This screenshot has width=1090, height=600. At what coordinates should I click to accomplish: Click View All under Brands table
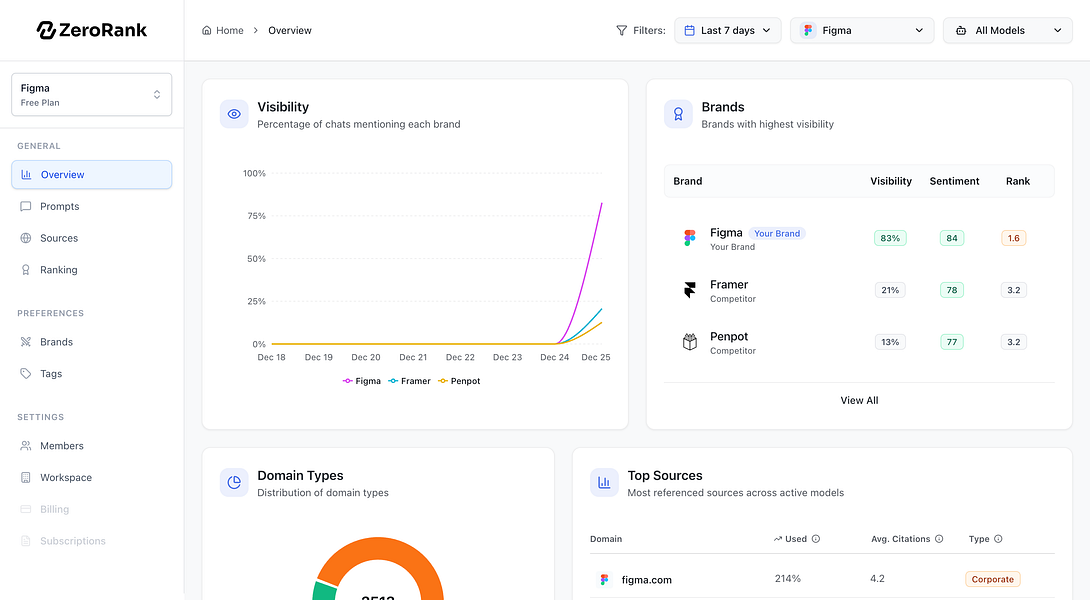tap(859, 400)
